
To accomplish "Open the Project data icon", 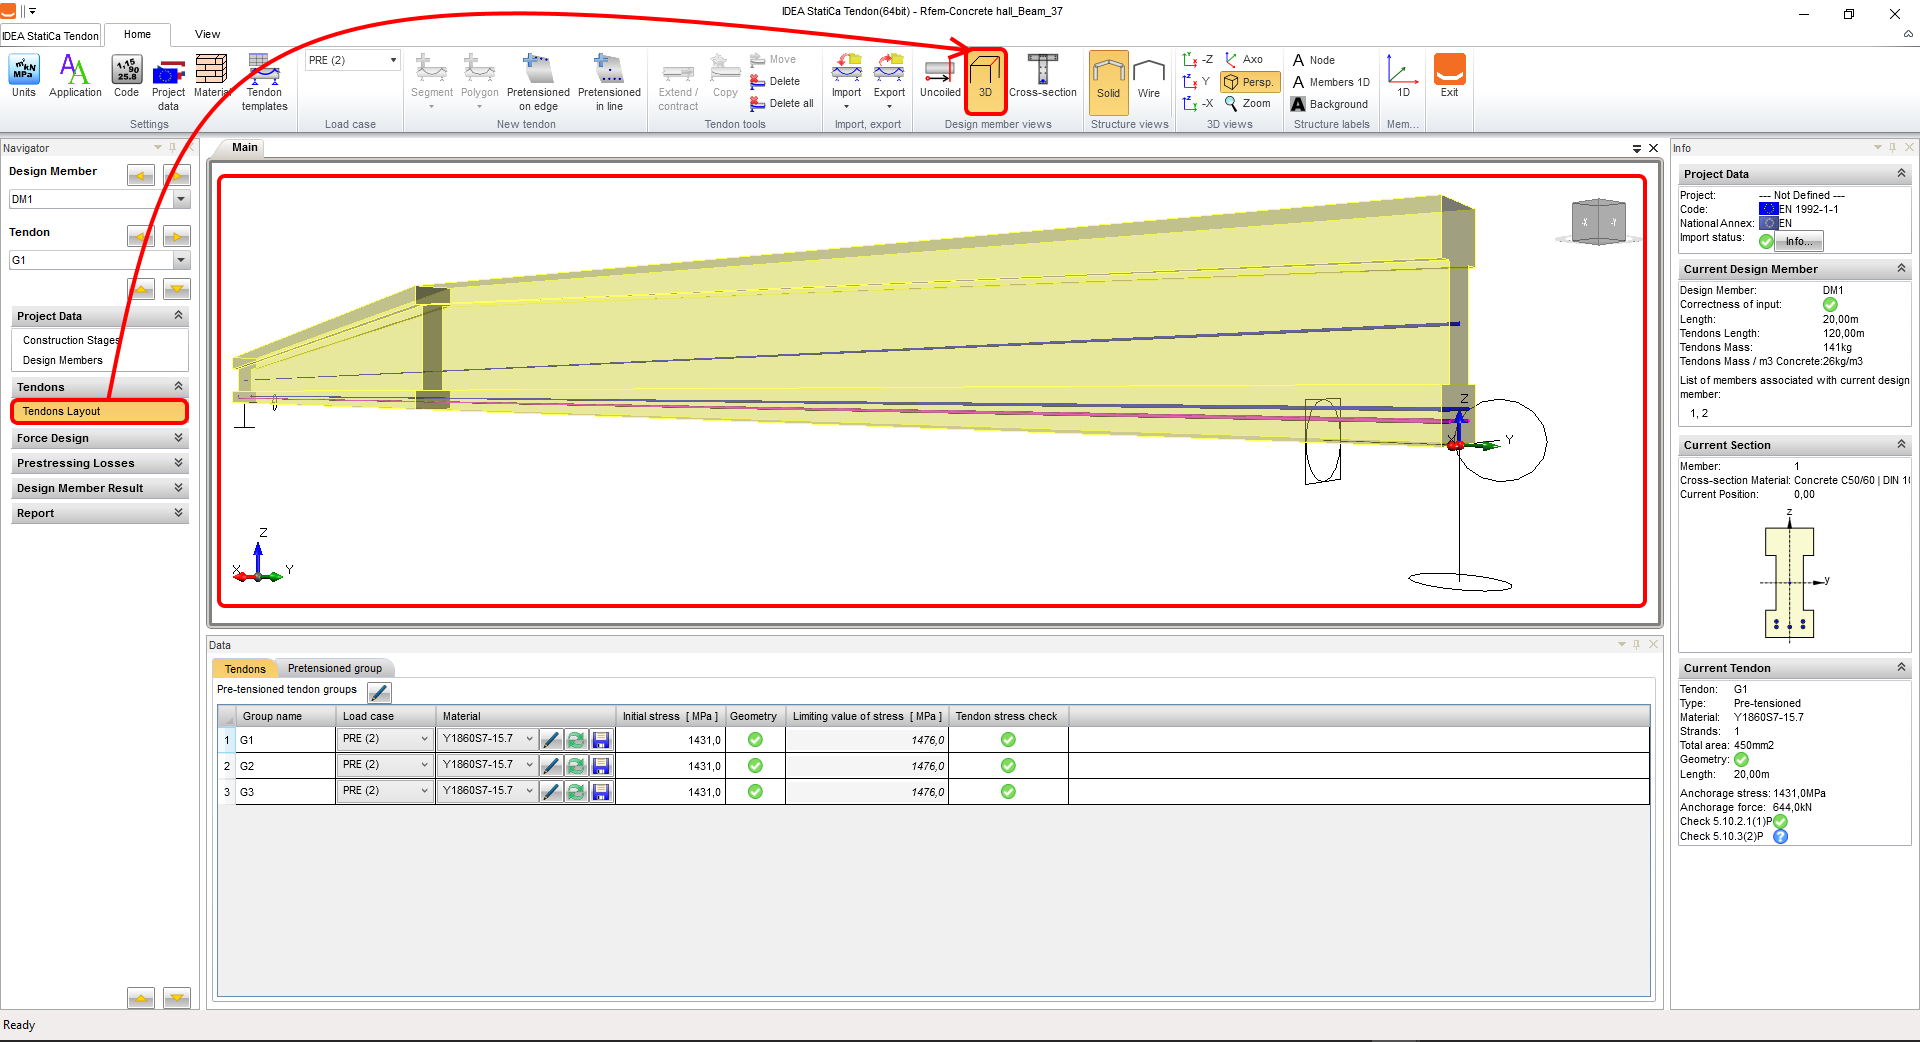I will point(168,82).
